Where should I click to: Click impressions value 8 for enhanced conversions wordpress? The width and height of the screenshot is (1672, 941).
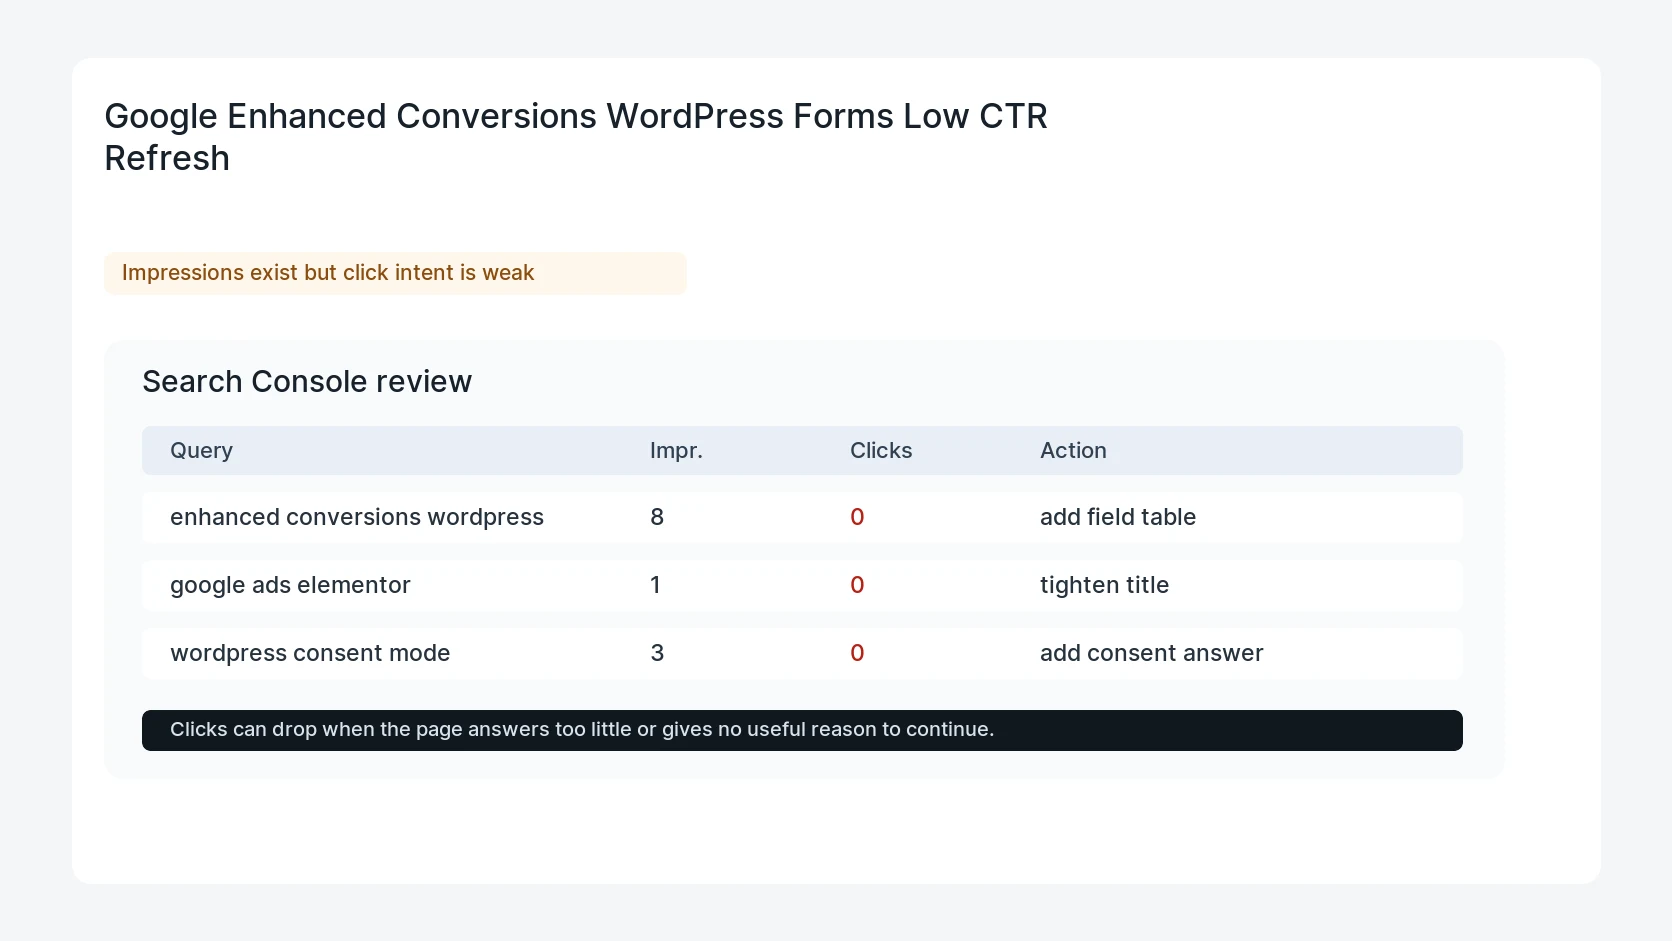coord(657,517)
